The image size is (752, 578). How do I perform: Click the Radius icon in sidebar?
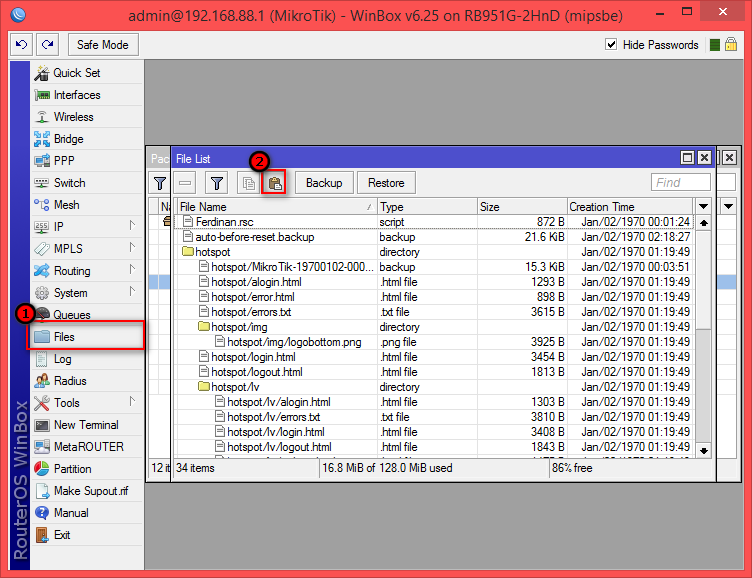click(42, 381)
